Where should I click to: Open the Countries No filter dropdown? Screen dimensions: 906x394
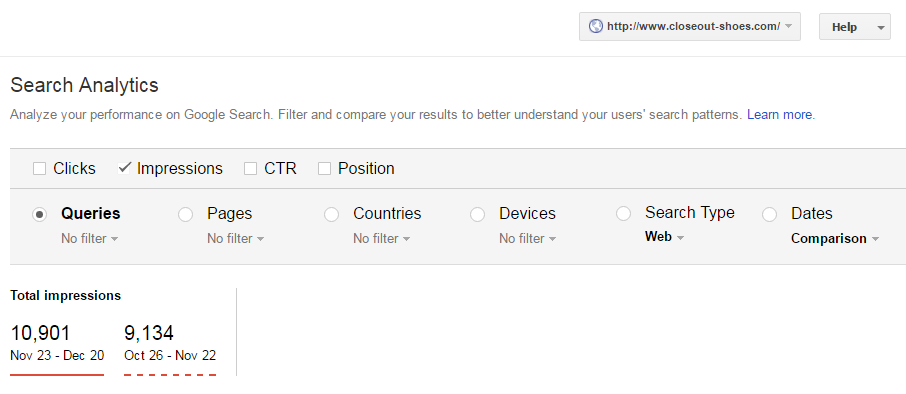click(382, 239)
